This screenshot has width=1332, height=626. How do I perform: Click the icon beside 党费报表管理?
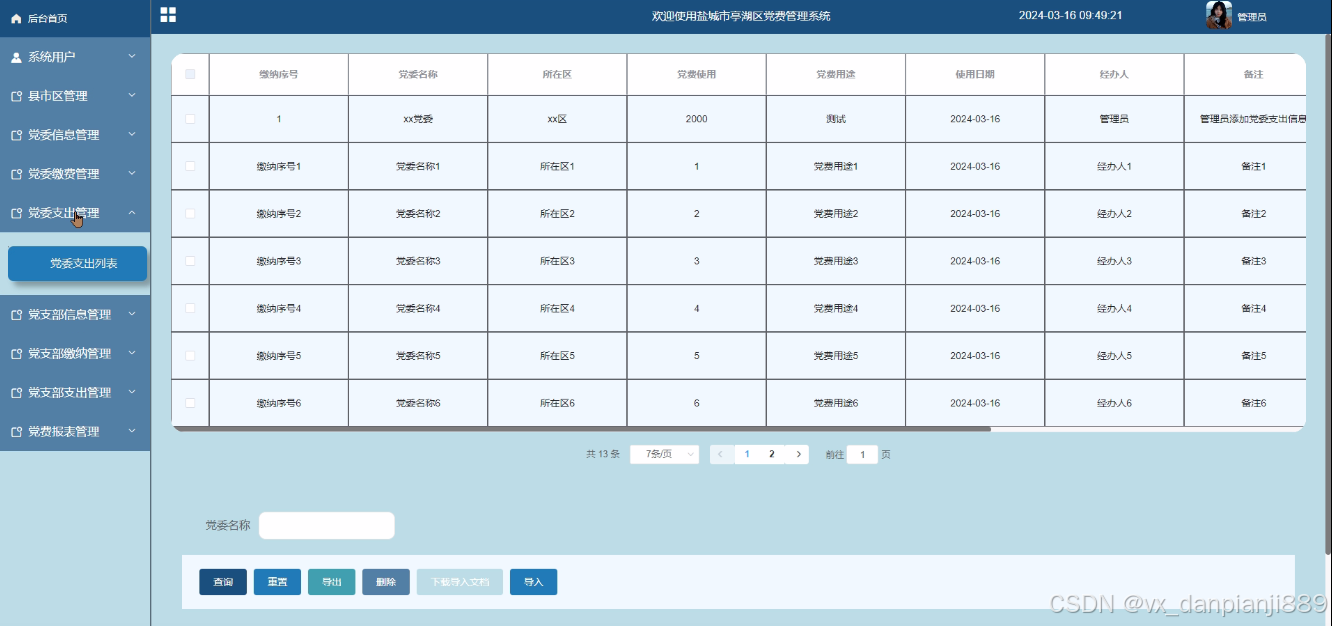tap(16, 431)
